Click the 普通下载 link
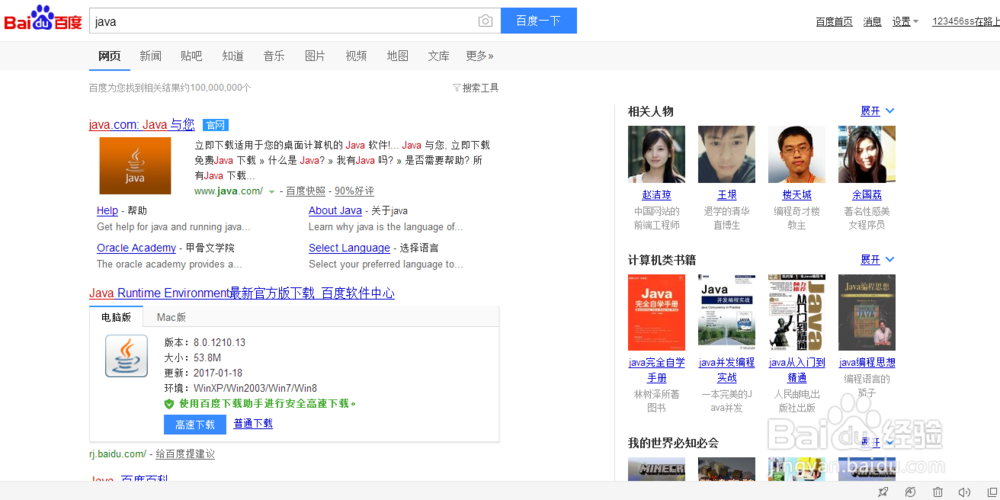The height and width of the screenshot is (500, 1000). [x=253, y=423]
